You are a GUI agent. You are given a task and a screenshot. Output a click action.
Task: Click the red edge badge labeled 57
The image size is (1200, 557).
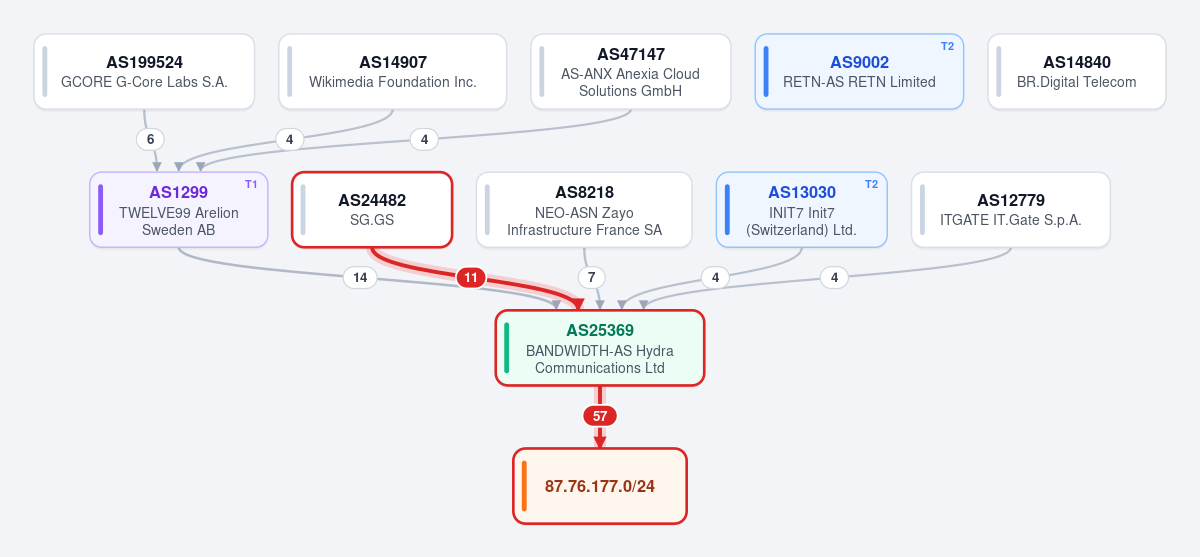coord(600,416)
